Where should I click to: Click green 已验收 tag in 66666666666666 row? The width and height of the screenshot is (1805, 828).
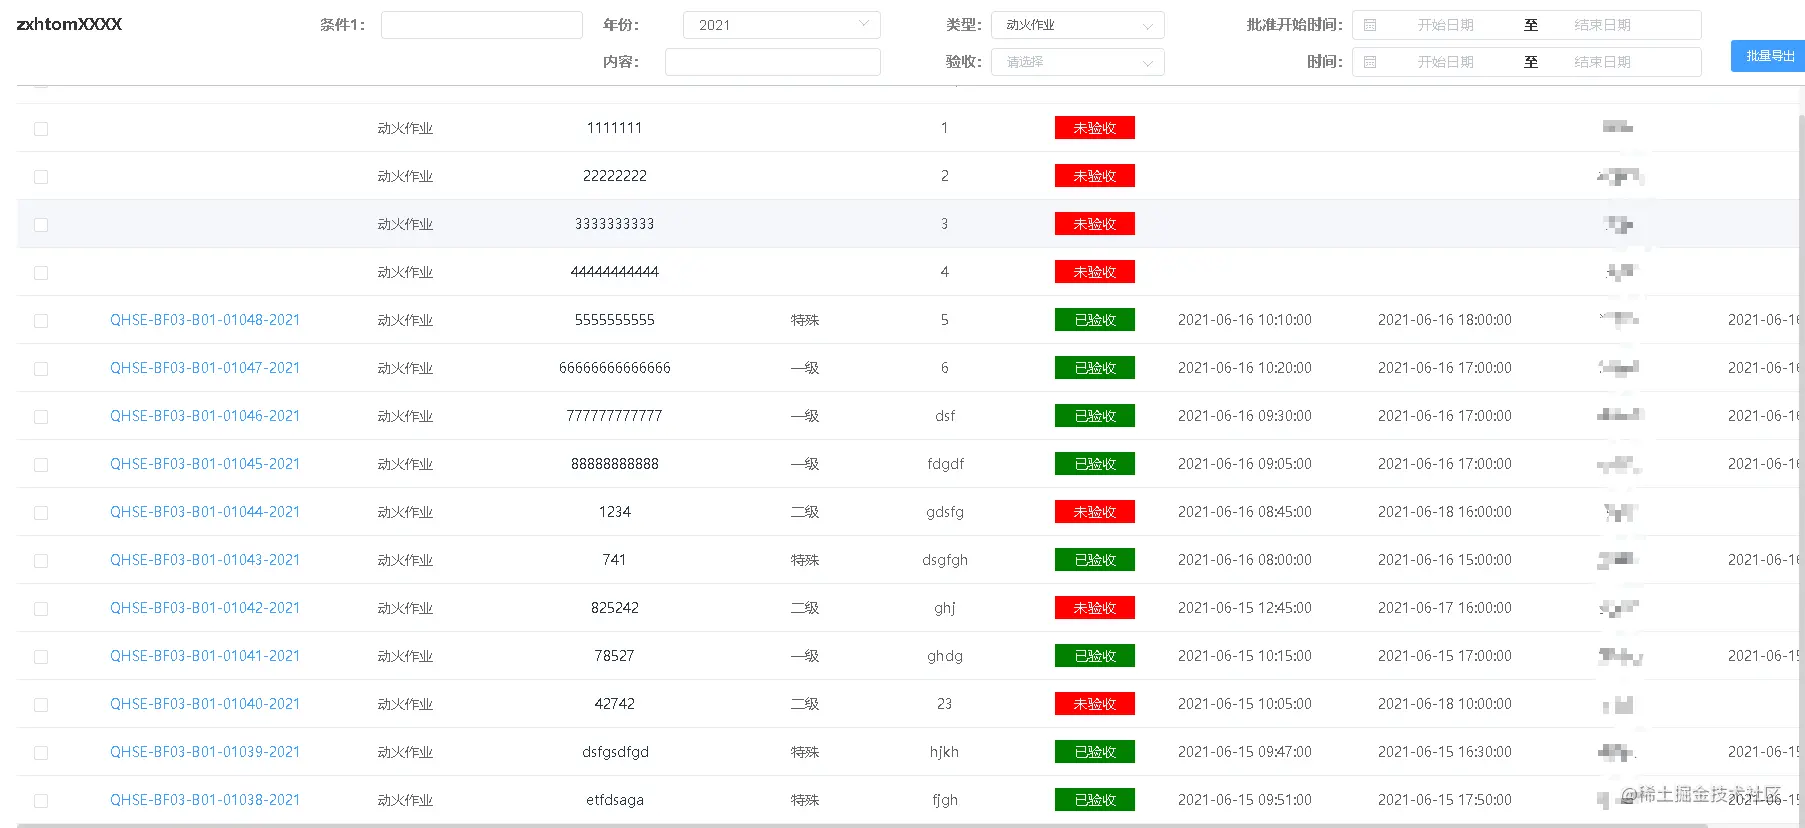coord(1095,368)
